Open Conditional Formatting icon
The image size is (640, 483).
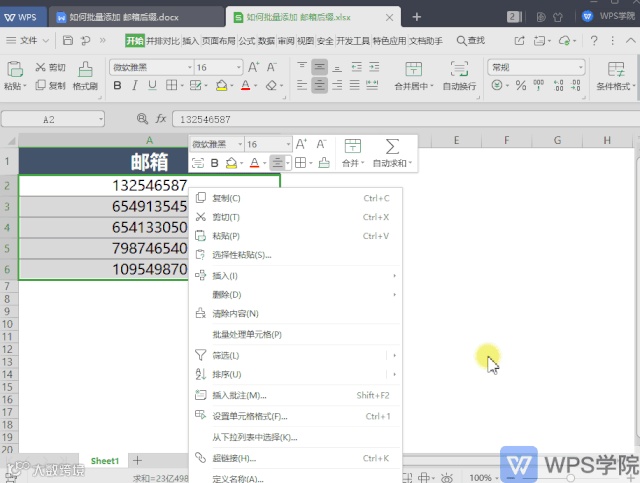(x=616, y=69)
